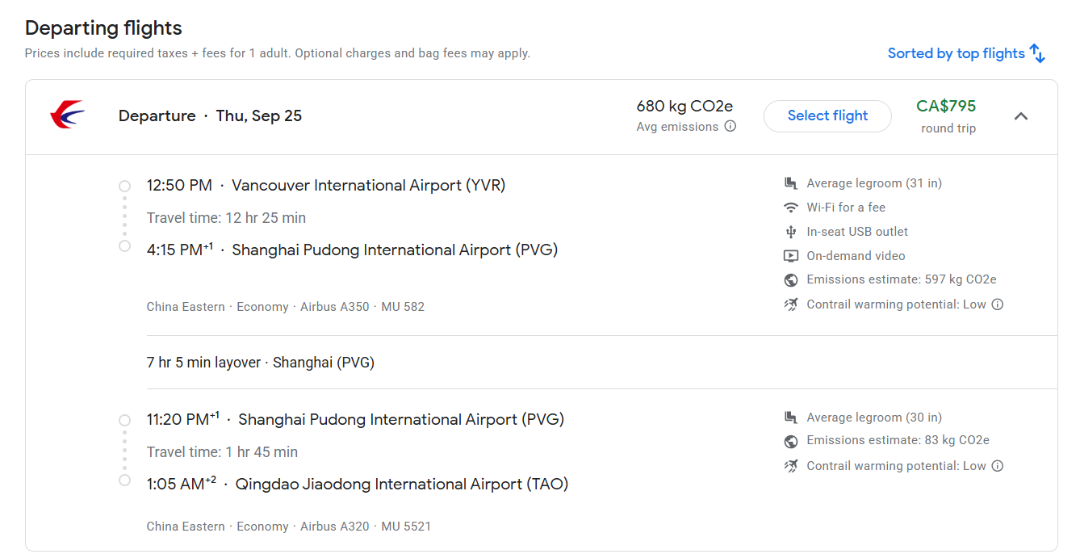This screenshot has width=1080, height=554.
Task: Click the On-demand video icon
Action: point(791,256)
